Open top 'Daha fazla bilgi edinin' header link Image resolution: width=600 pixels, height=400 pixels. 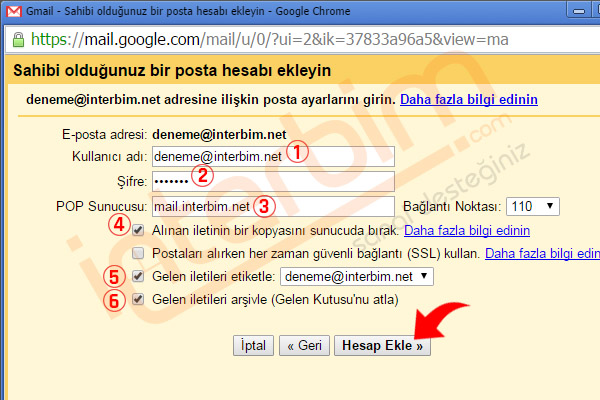pyautogui.click(x=469, y=100)
